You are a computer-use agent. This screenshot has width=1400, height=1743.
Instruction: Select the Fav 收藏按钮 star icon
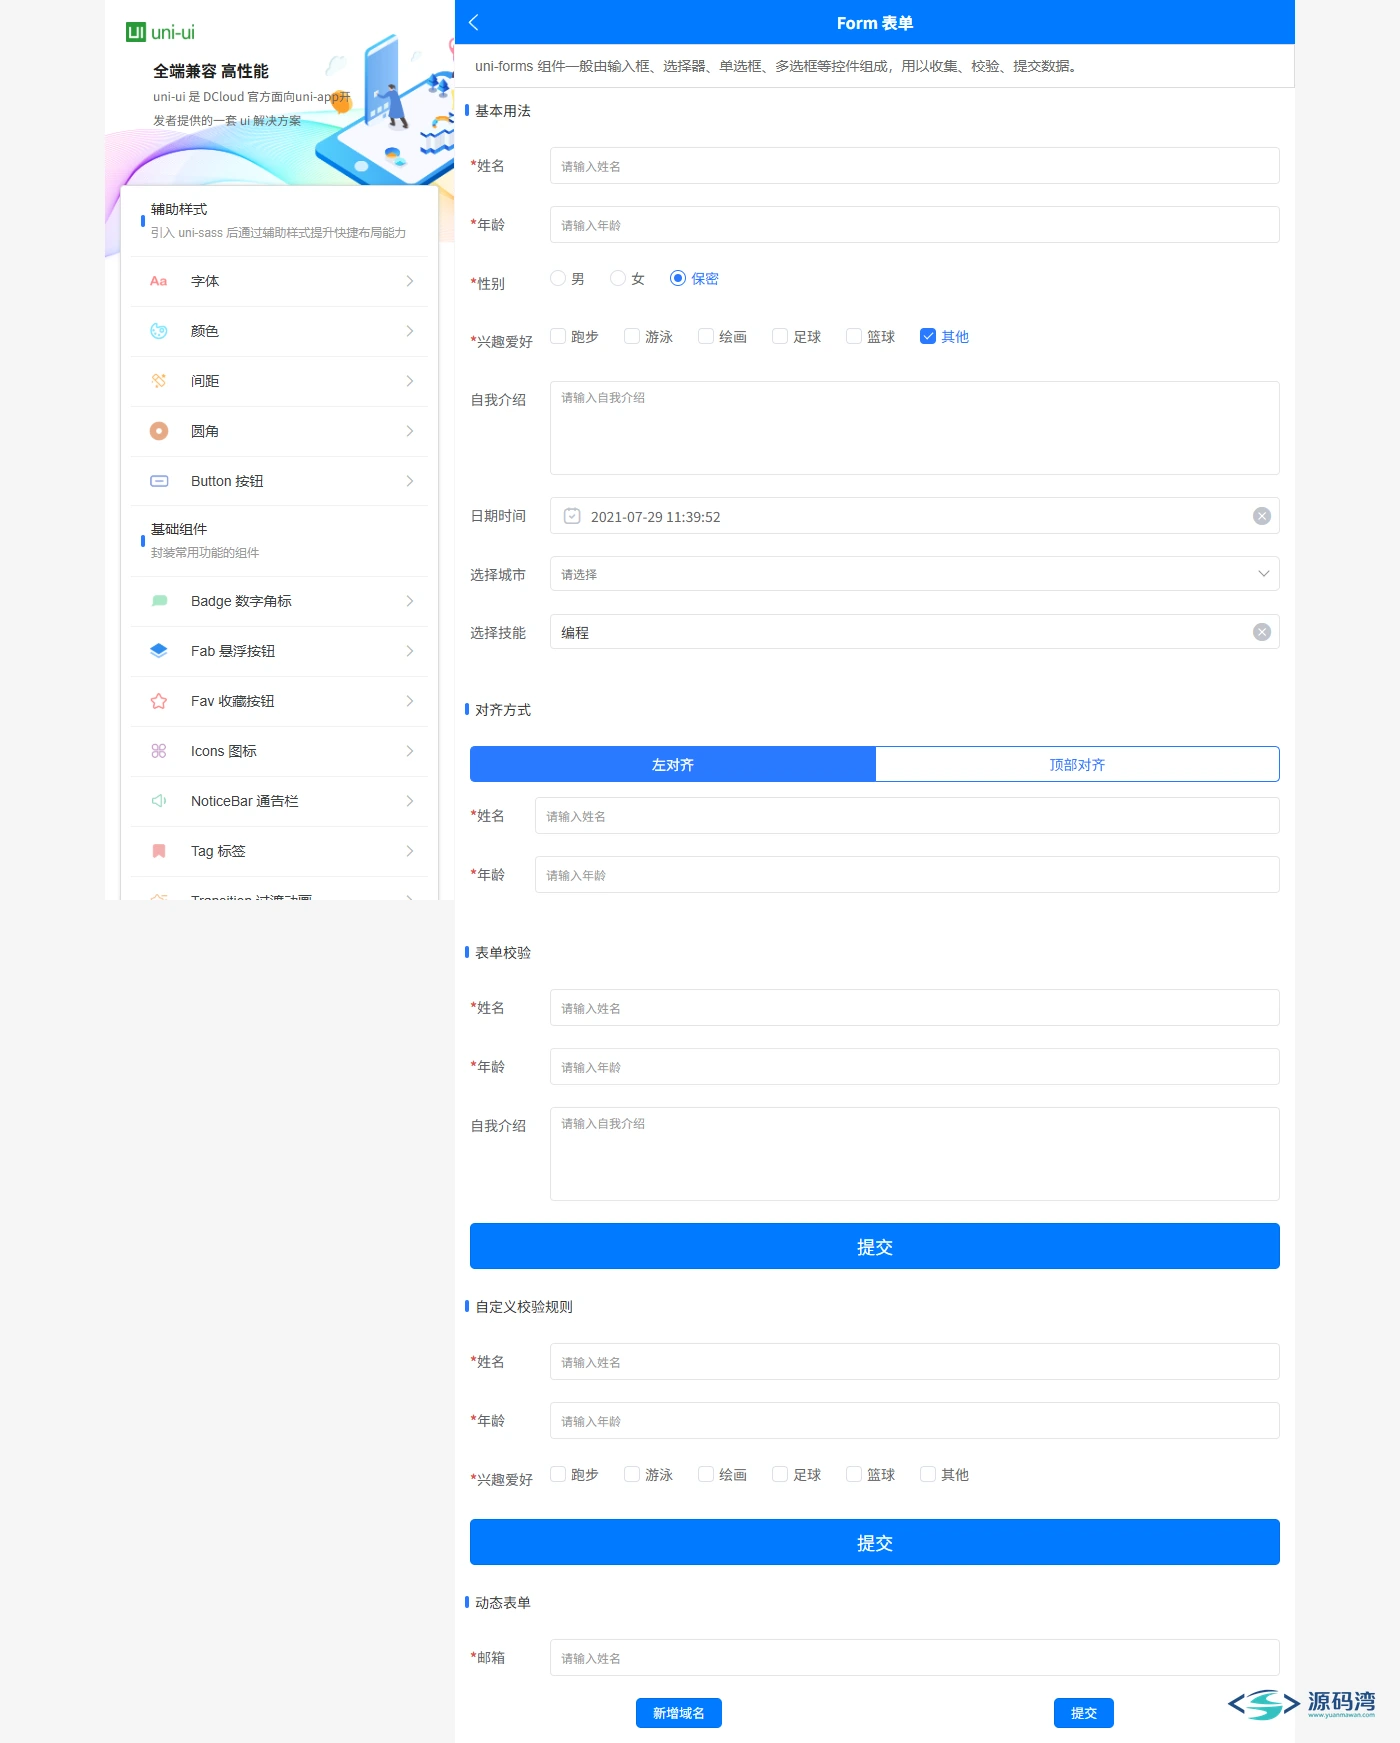pyautogui.click(x=158, y=701)
